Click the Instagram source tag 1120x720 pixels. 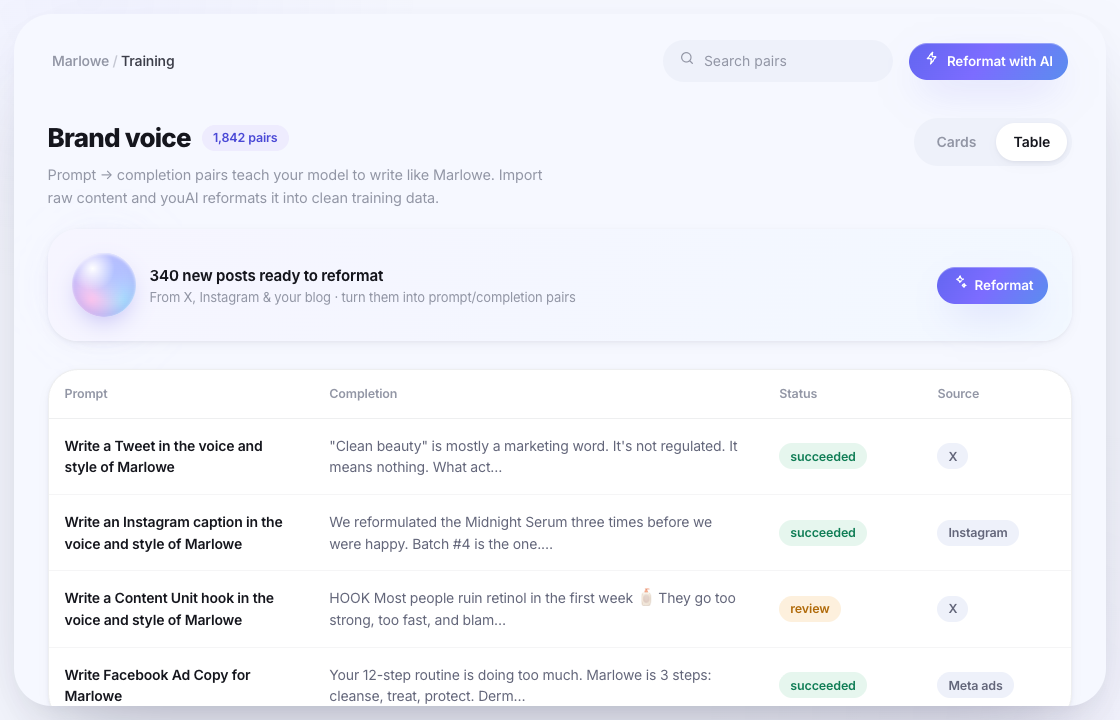click(x=977, y=533)
